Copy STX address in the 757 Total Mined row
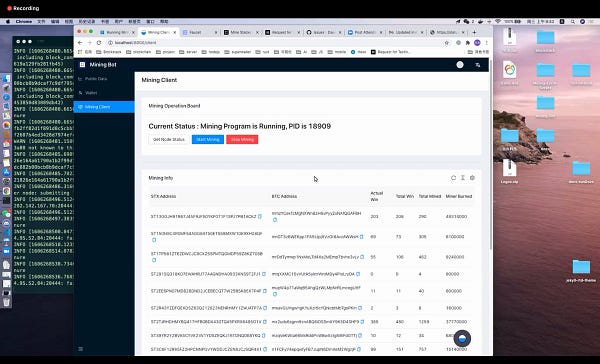 [x=265, y=349]
